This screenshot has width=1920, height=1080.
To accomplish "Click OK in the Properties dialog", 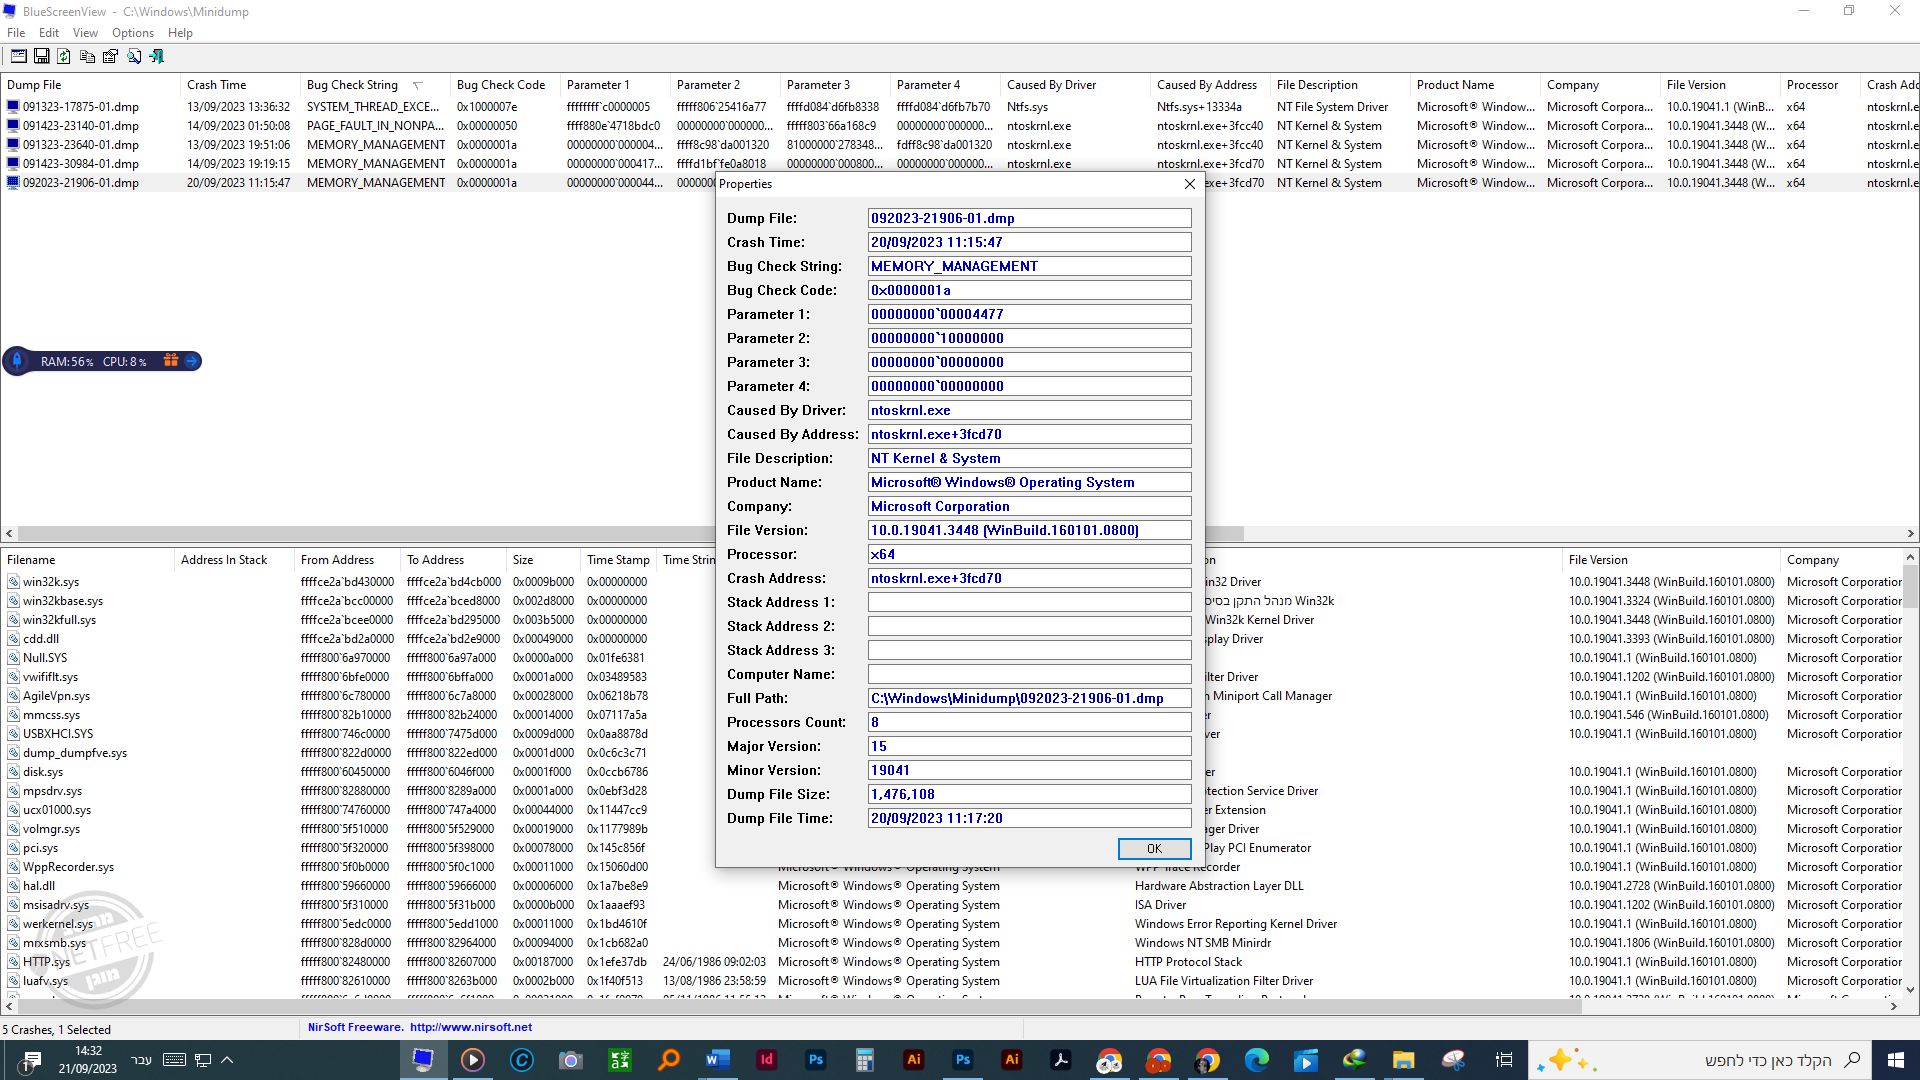I will 1154,848.
